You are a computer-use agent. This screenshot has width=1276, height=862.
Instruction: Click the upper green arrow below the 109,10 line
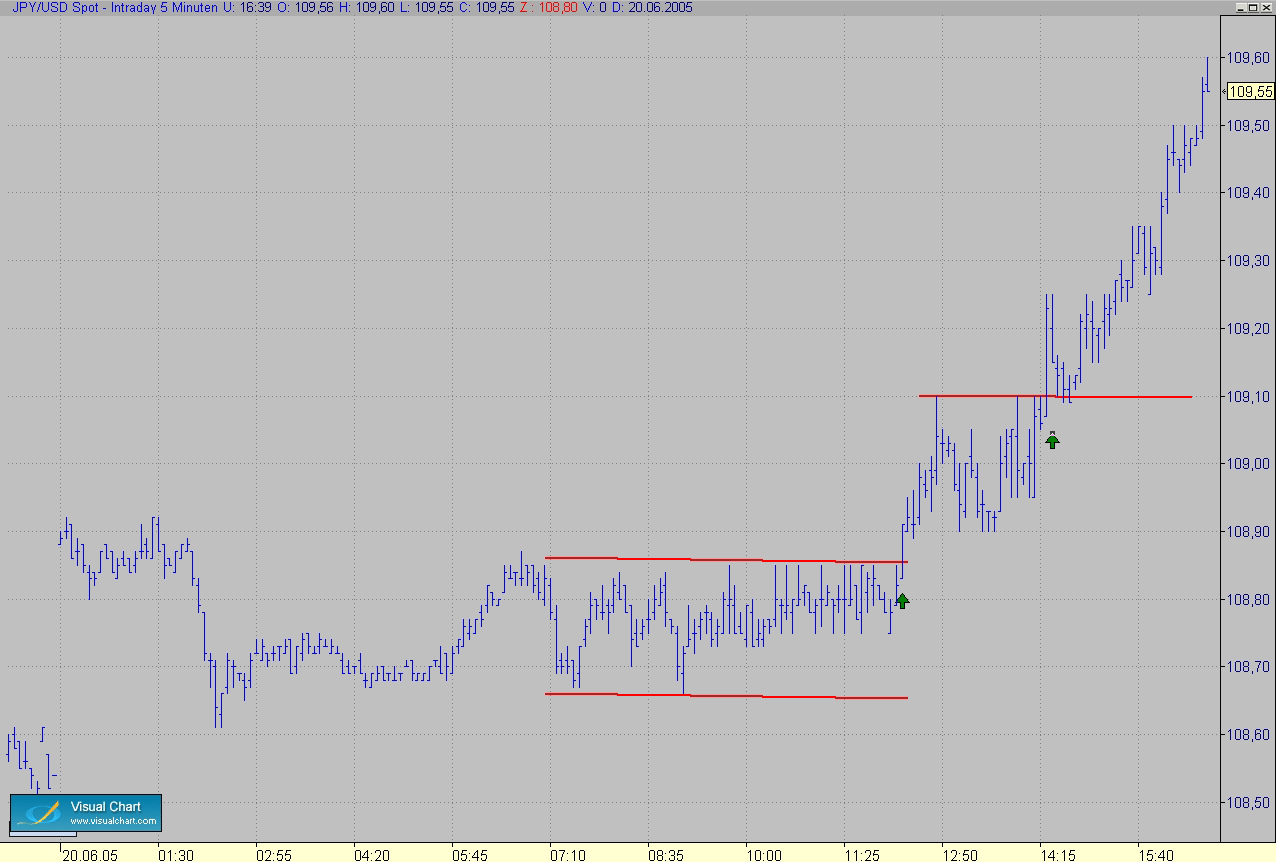point(1052,440)
